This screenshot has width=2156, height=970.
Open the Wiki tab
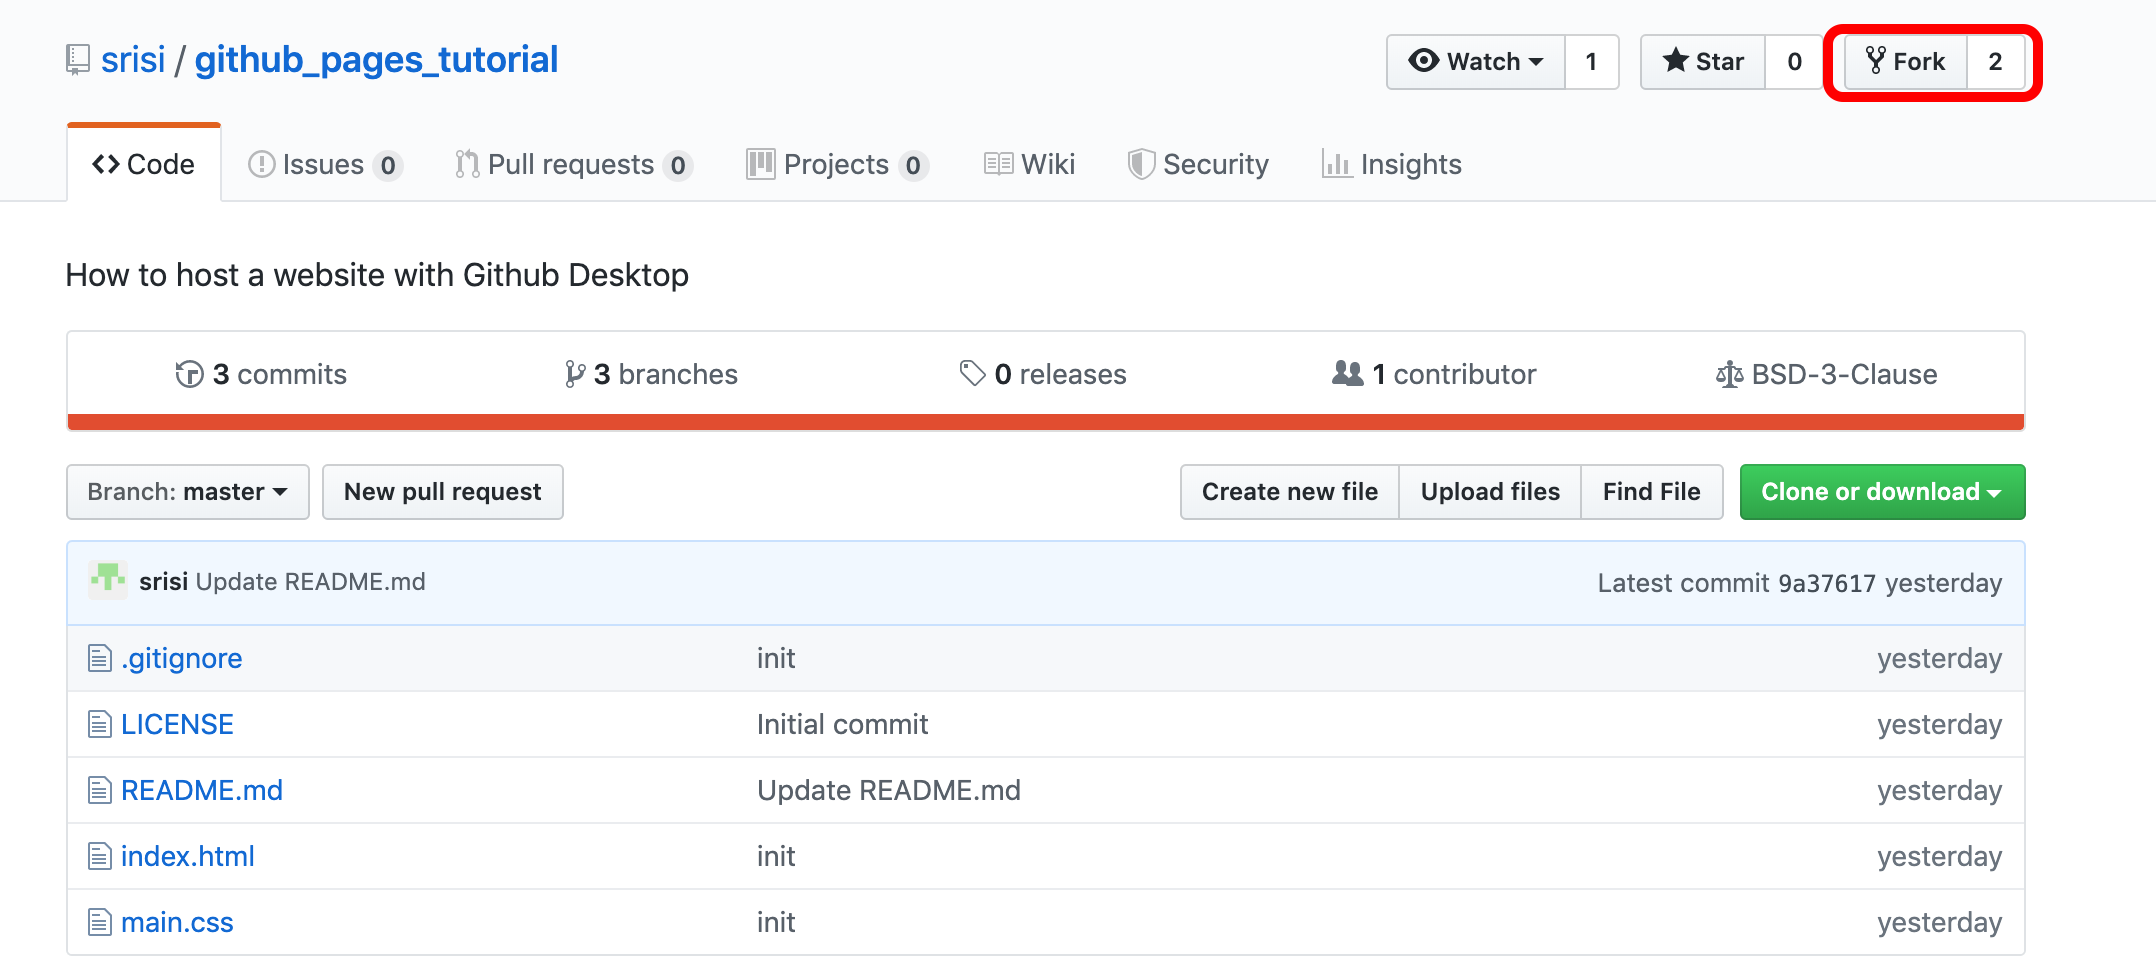1029,164
